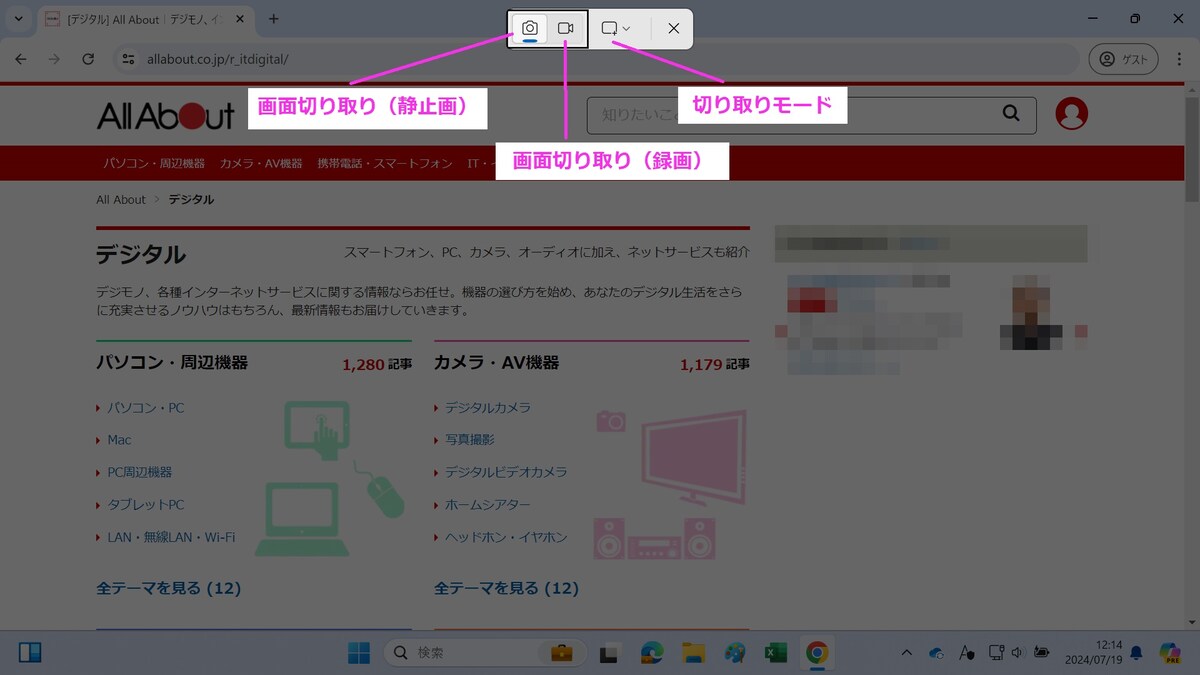Open the タブレットPC link
Viewport: 1200px width, 675px height.
pyautogui.click(x=146, y=505)
